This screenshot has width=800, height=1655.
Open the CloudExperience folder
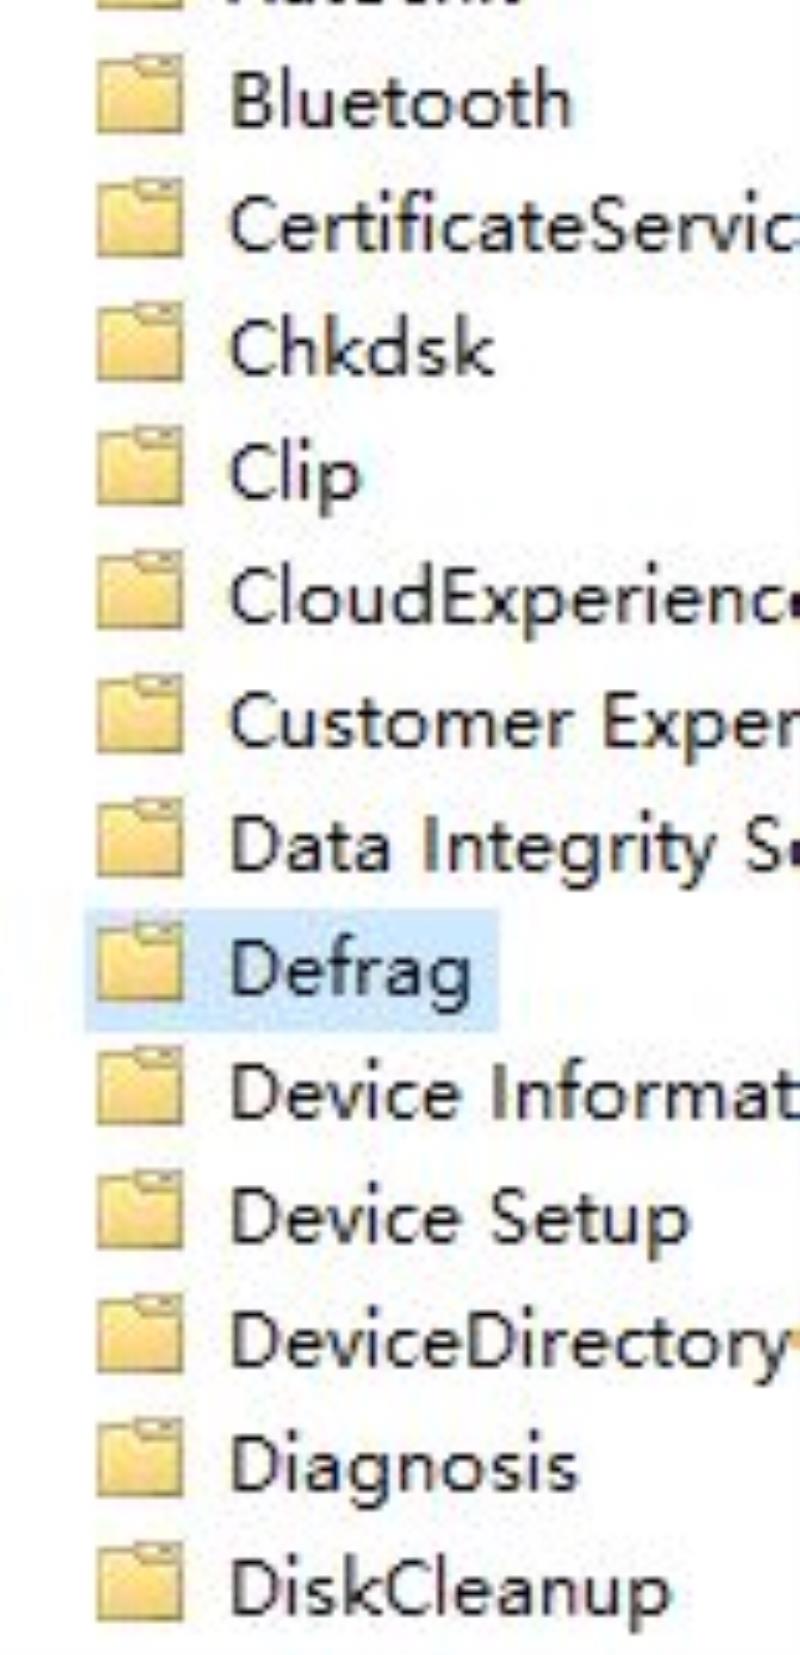(514, 598)
